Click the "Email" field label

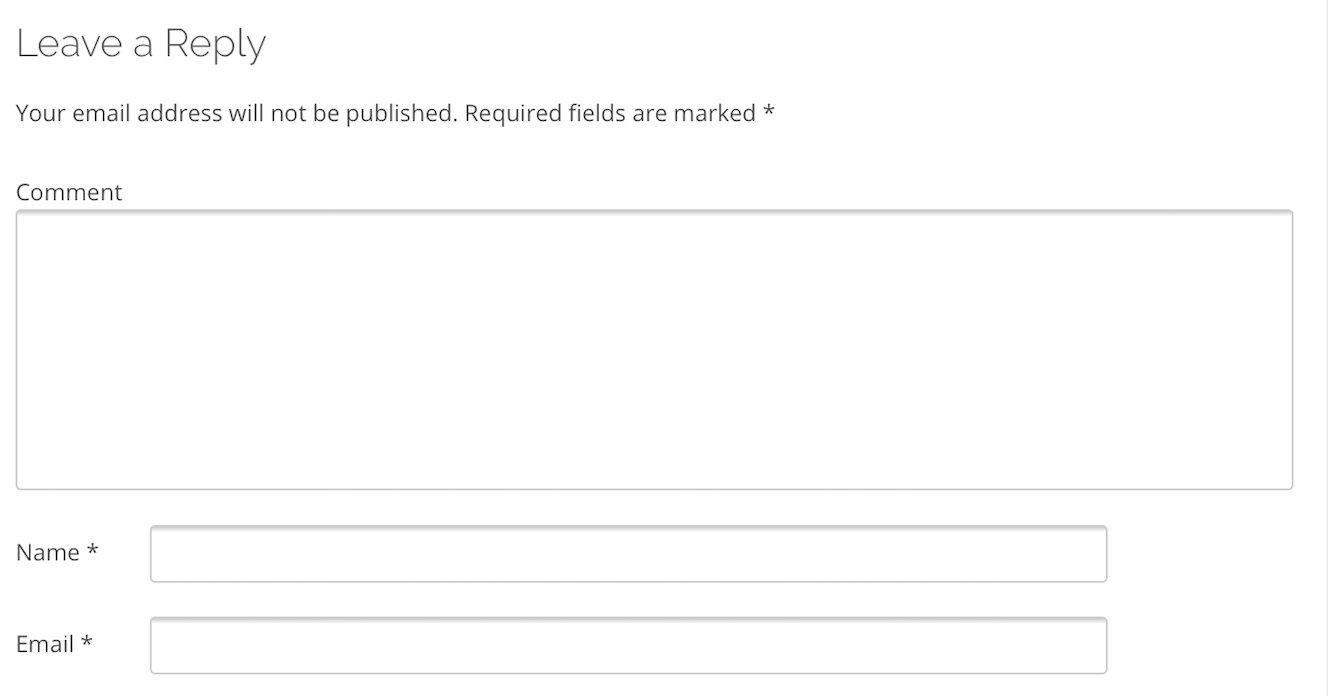coord(45,644)
